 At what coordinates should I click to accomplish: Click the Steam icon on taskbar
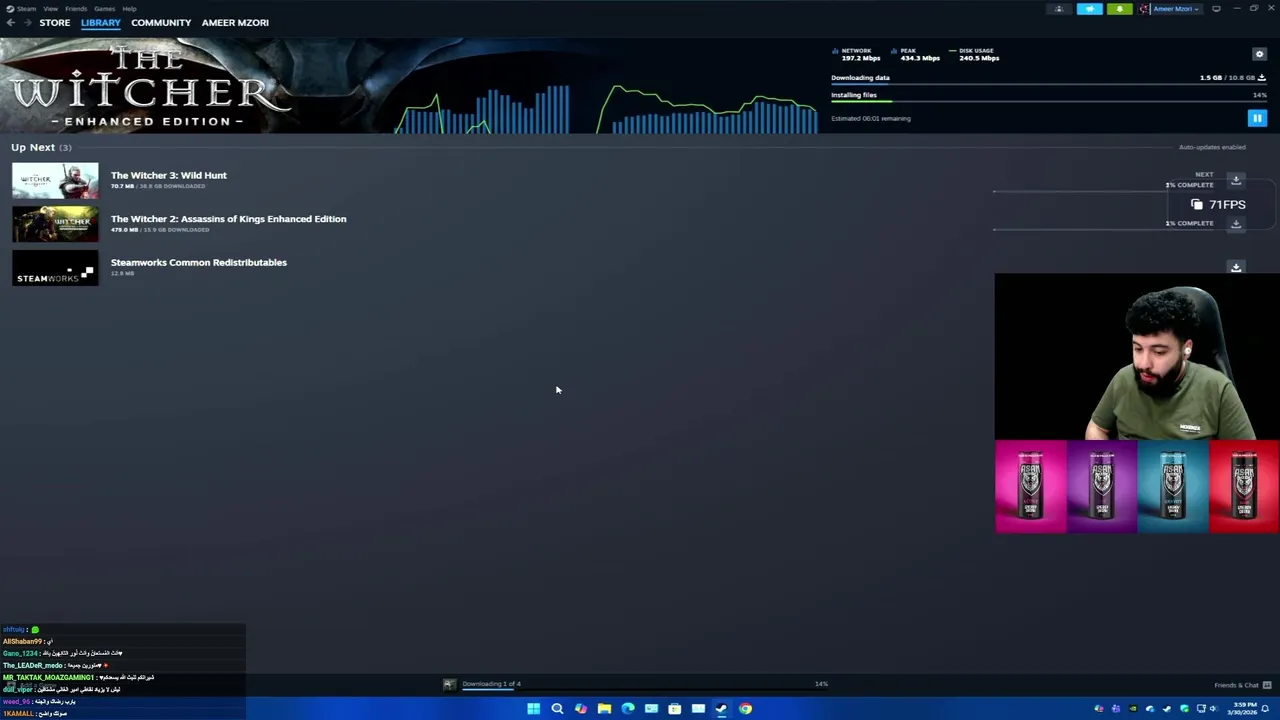[721, 709]
